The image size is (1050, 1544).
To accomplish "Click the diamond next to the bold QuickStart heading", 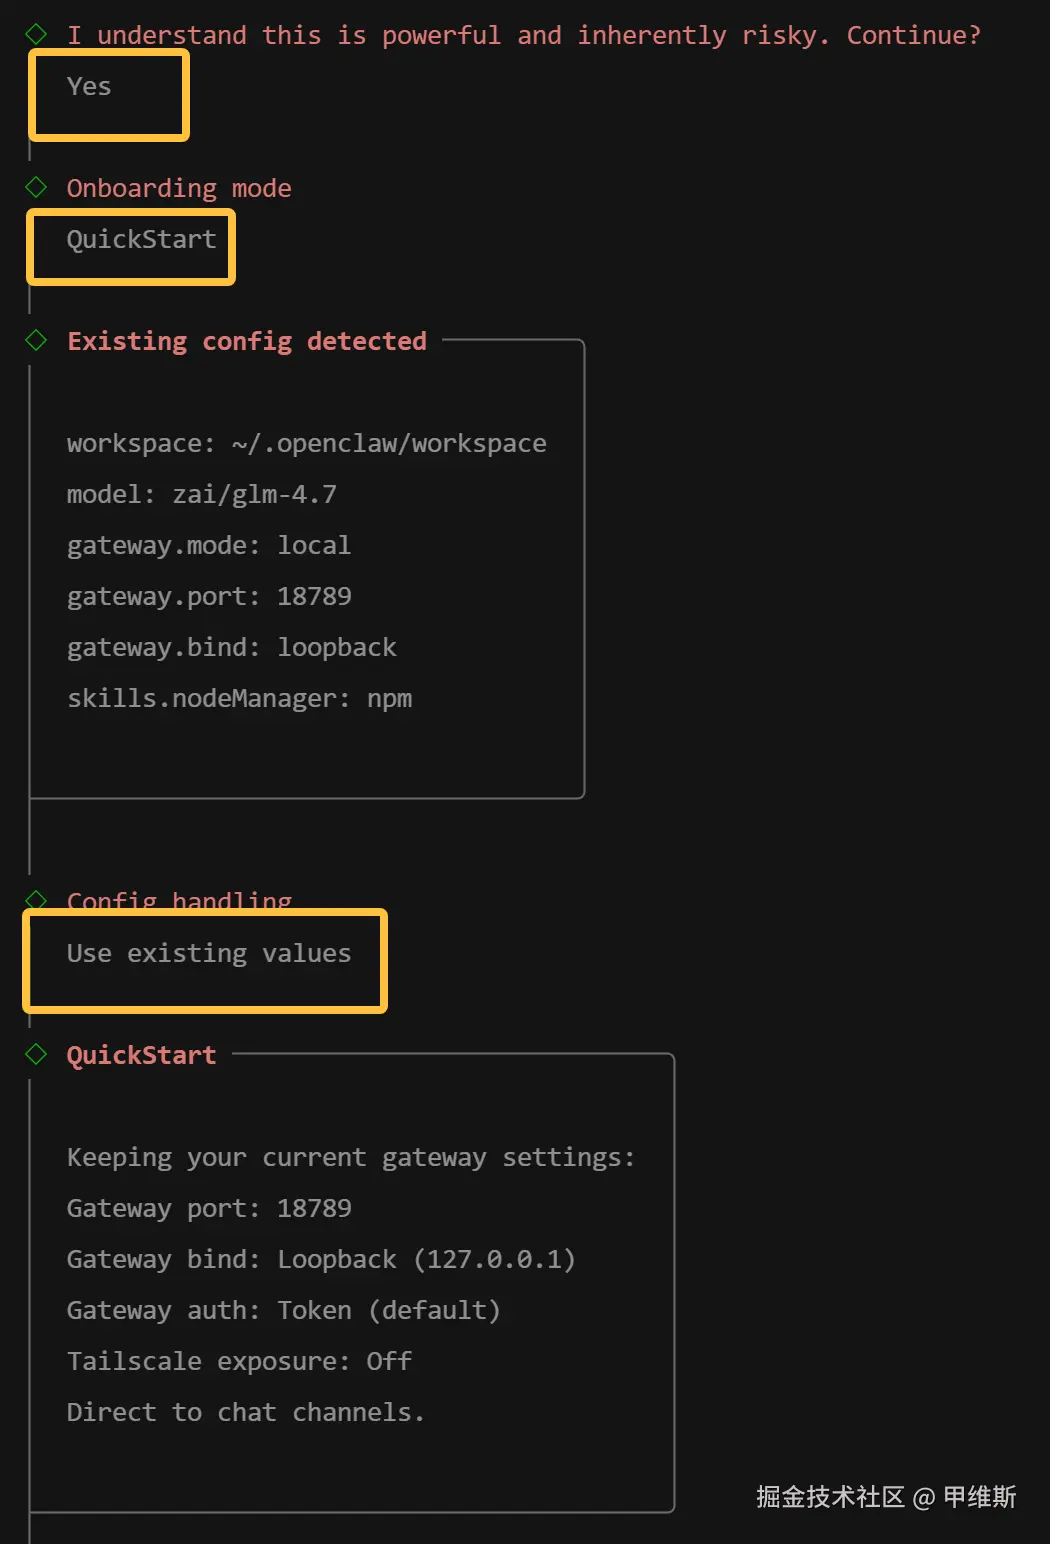I will 37,1054.
